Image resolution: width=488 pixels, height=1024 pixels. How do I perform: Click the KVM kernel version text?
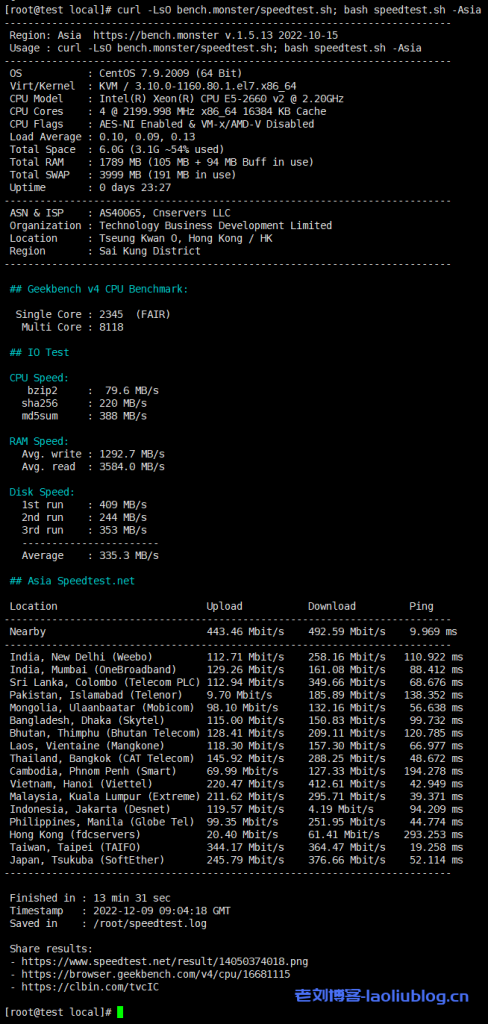click(x=197, y=86)
